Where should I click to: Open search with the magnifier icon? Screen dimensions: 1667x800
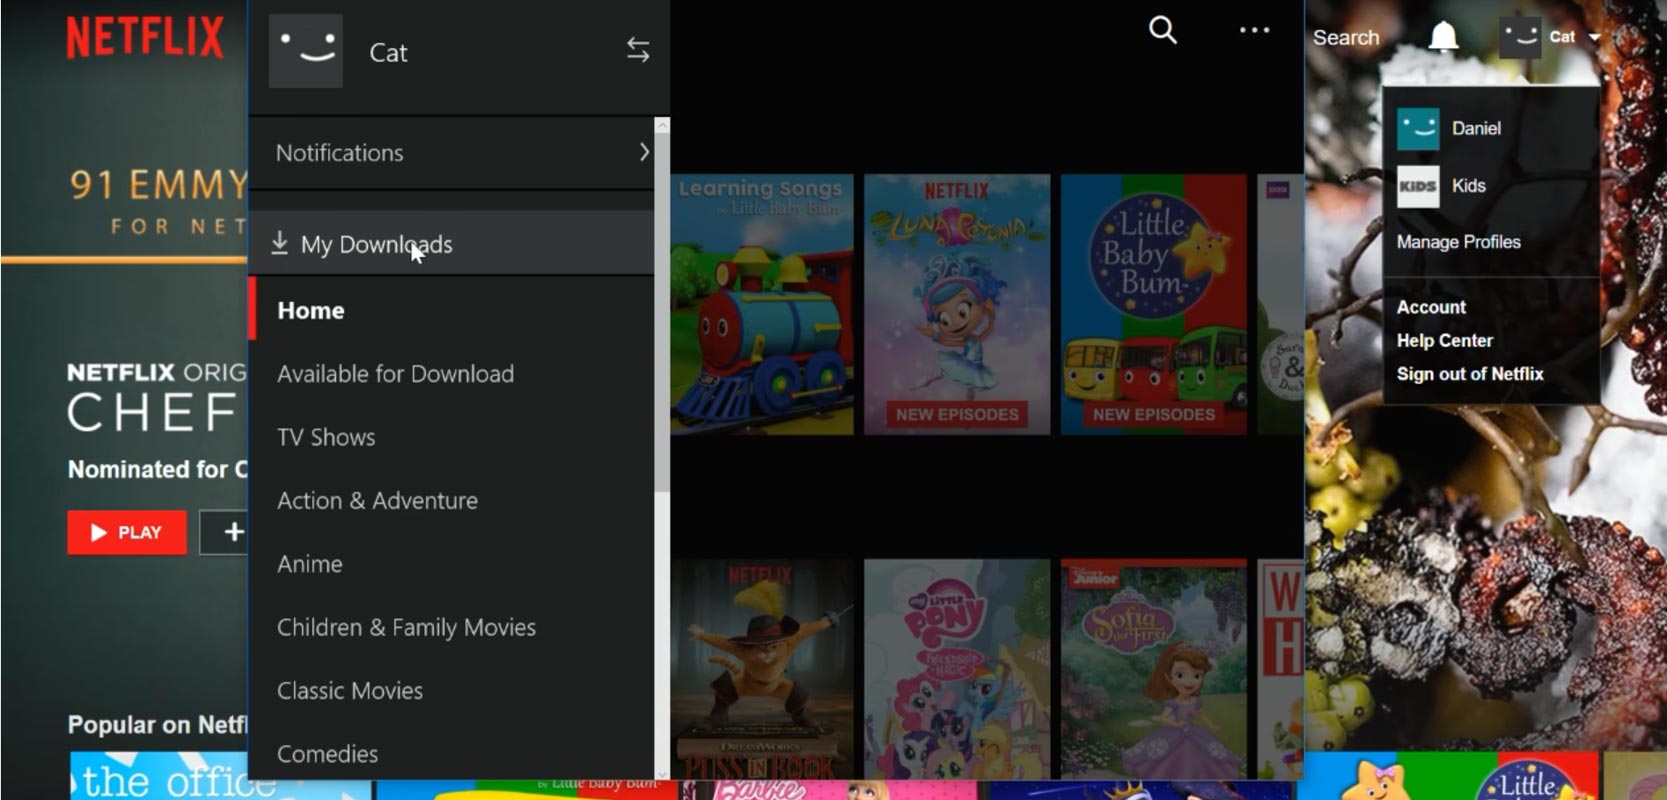(1162, 30)
